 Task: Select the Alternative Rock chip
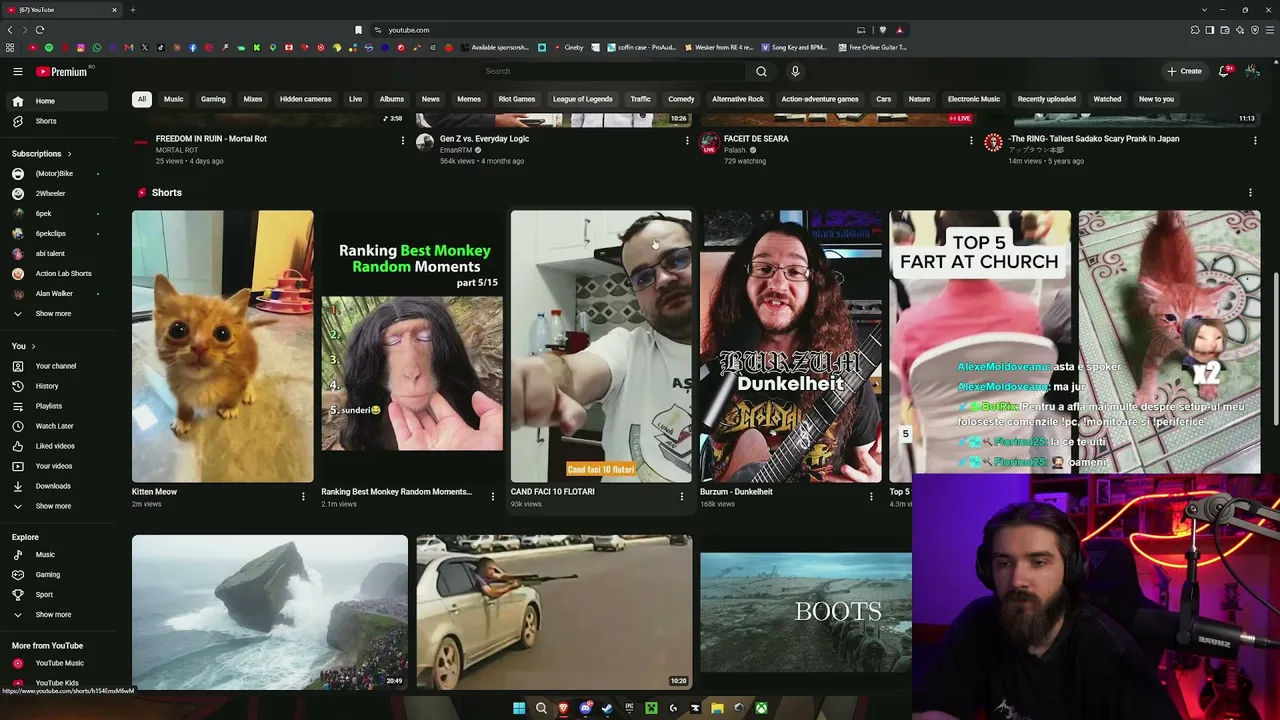pyautogui.click(x=738, y=99)
